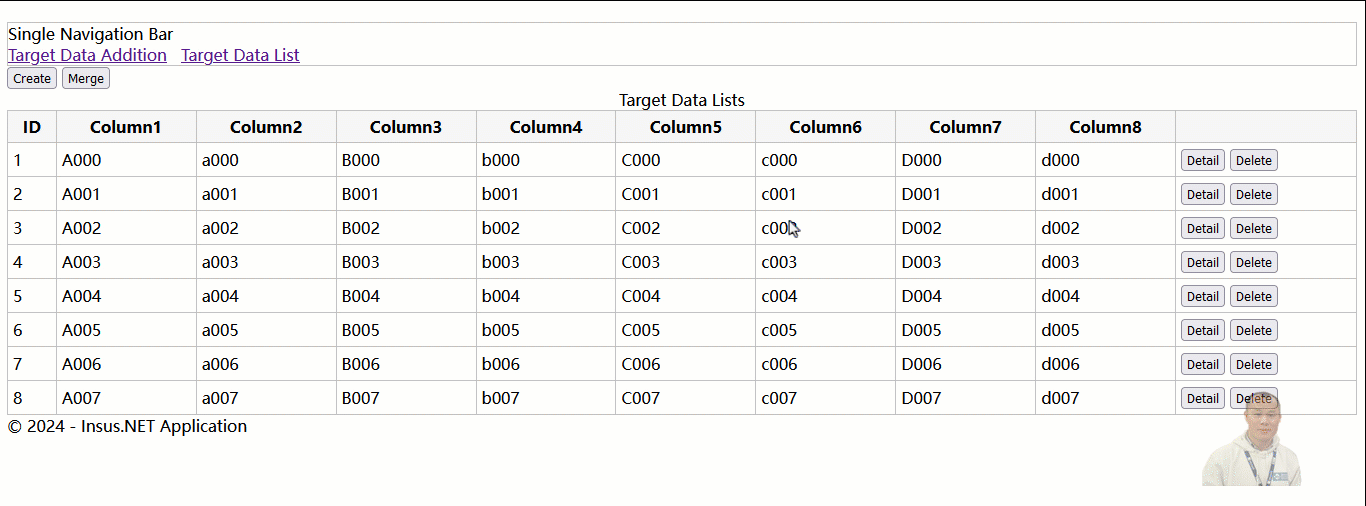Open Detail for row A006
Screen dimensions: 1366x506
tap(1203, 364)
